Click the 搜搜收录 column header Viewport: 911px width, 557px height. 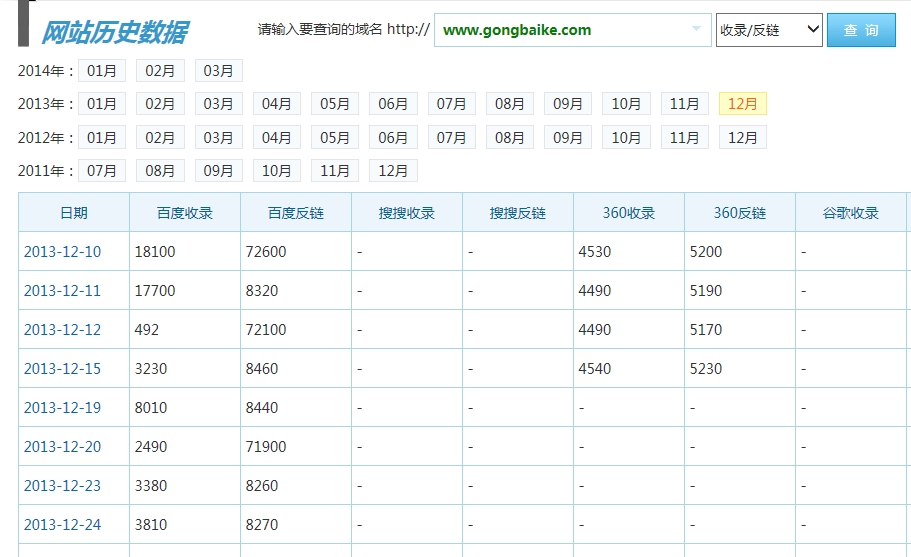click(x=407, y=213)
